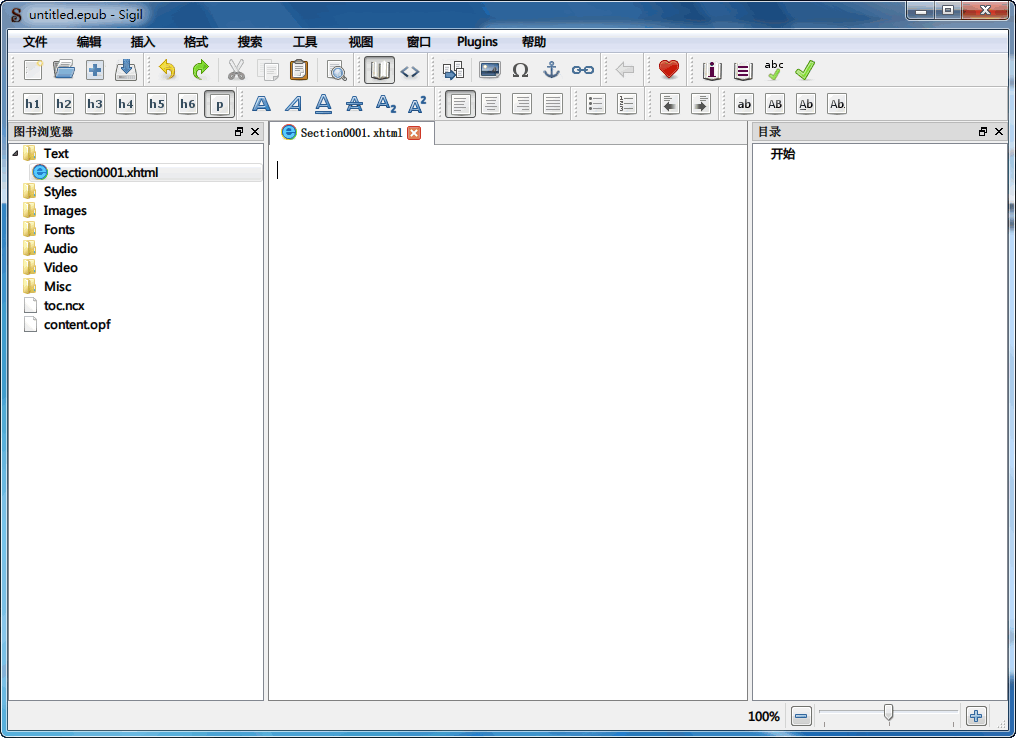Run the abc spellcheck
This screenshot has height=738, width=1016.
coord(774,70)
